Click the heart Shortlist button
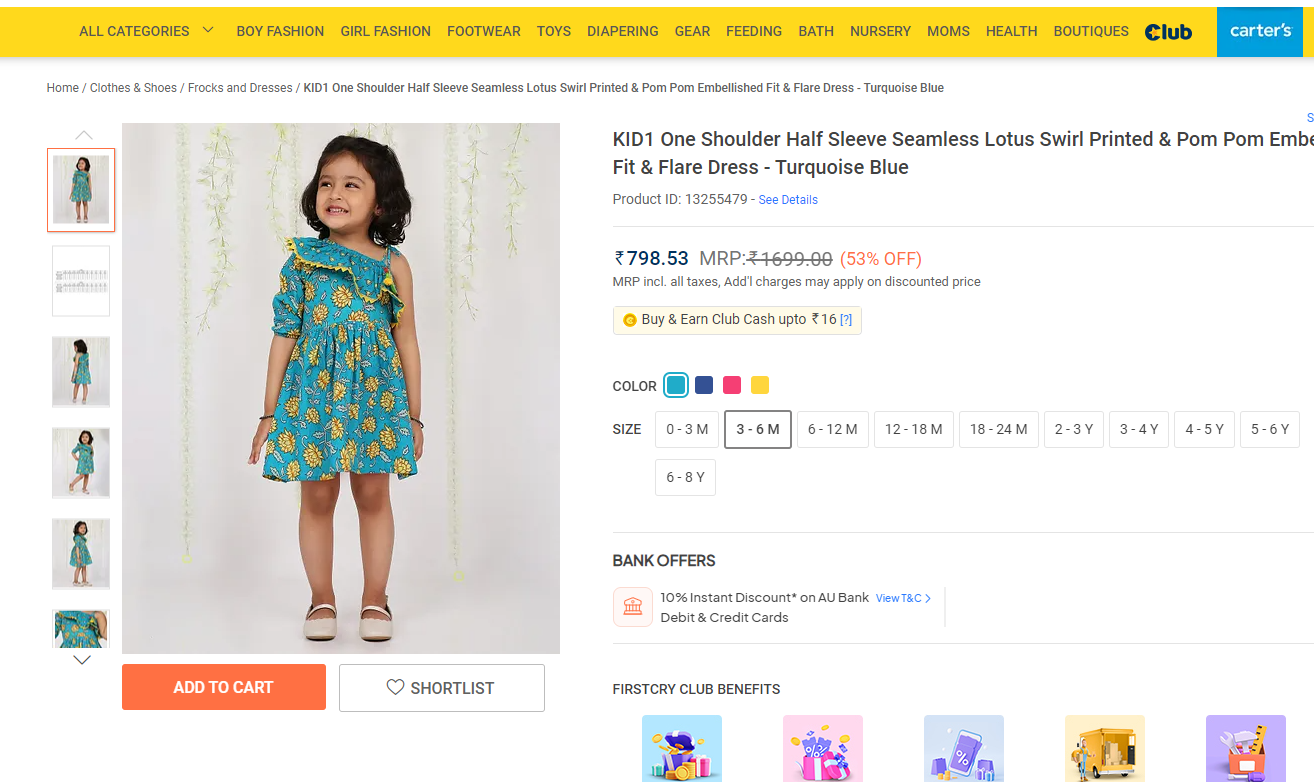 pos(441,688)
